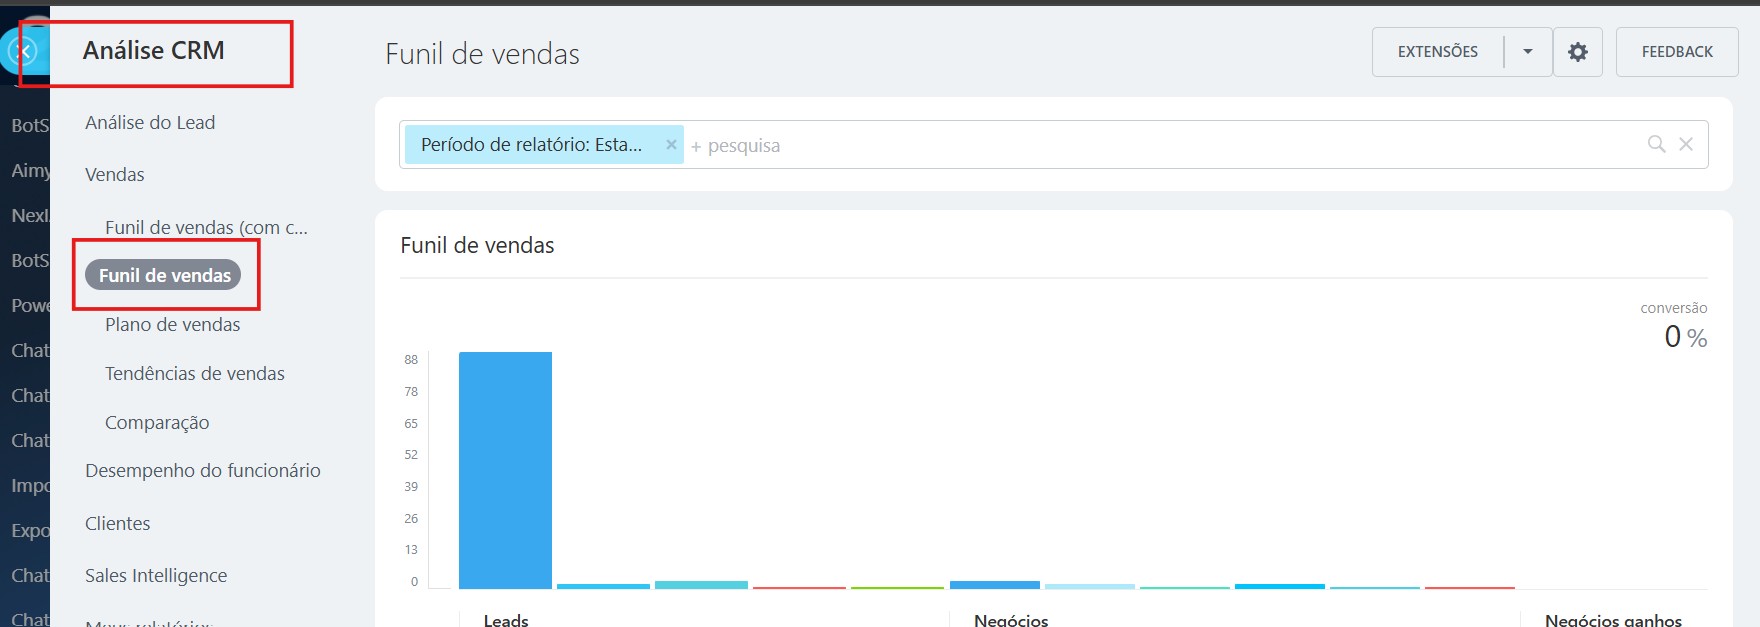Close the Análise CRM slider panel
The width and height of the screenshot is (1760, 627).
click(x=24, y=50)
